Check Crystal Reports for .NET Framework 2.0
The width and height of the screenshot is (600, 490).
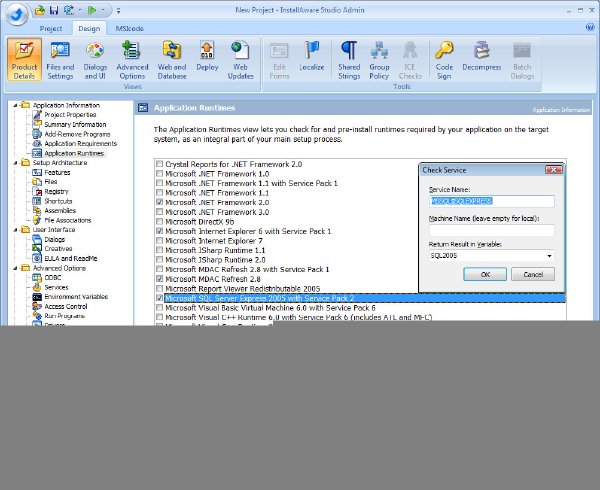[160, 164]
